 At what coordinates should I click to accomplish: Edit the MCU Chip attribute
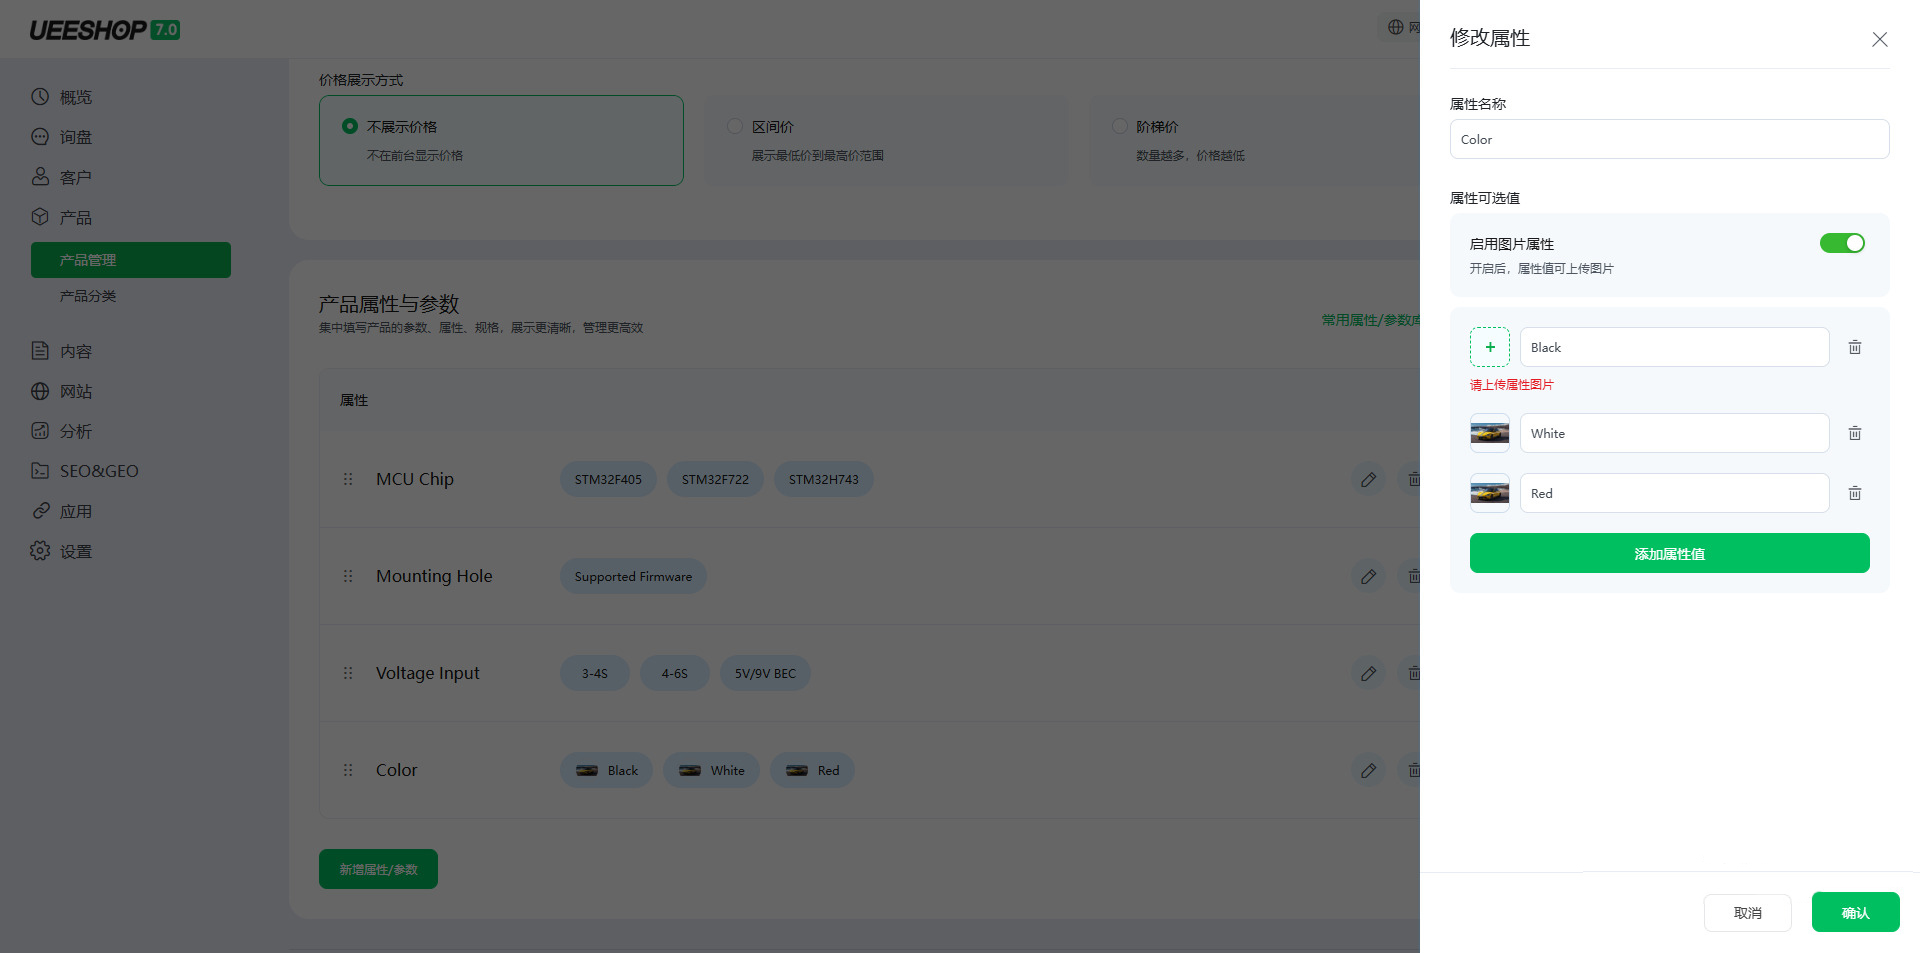point(1369,479)
